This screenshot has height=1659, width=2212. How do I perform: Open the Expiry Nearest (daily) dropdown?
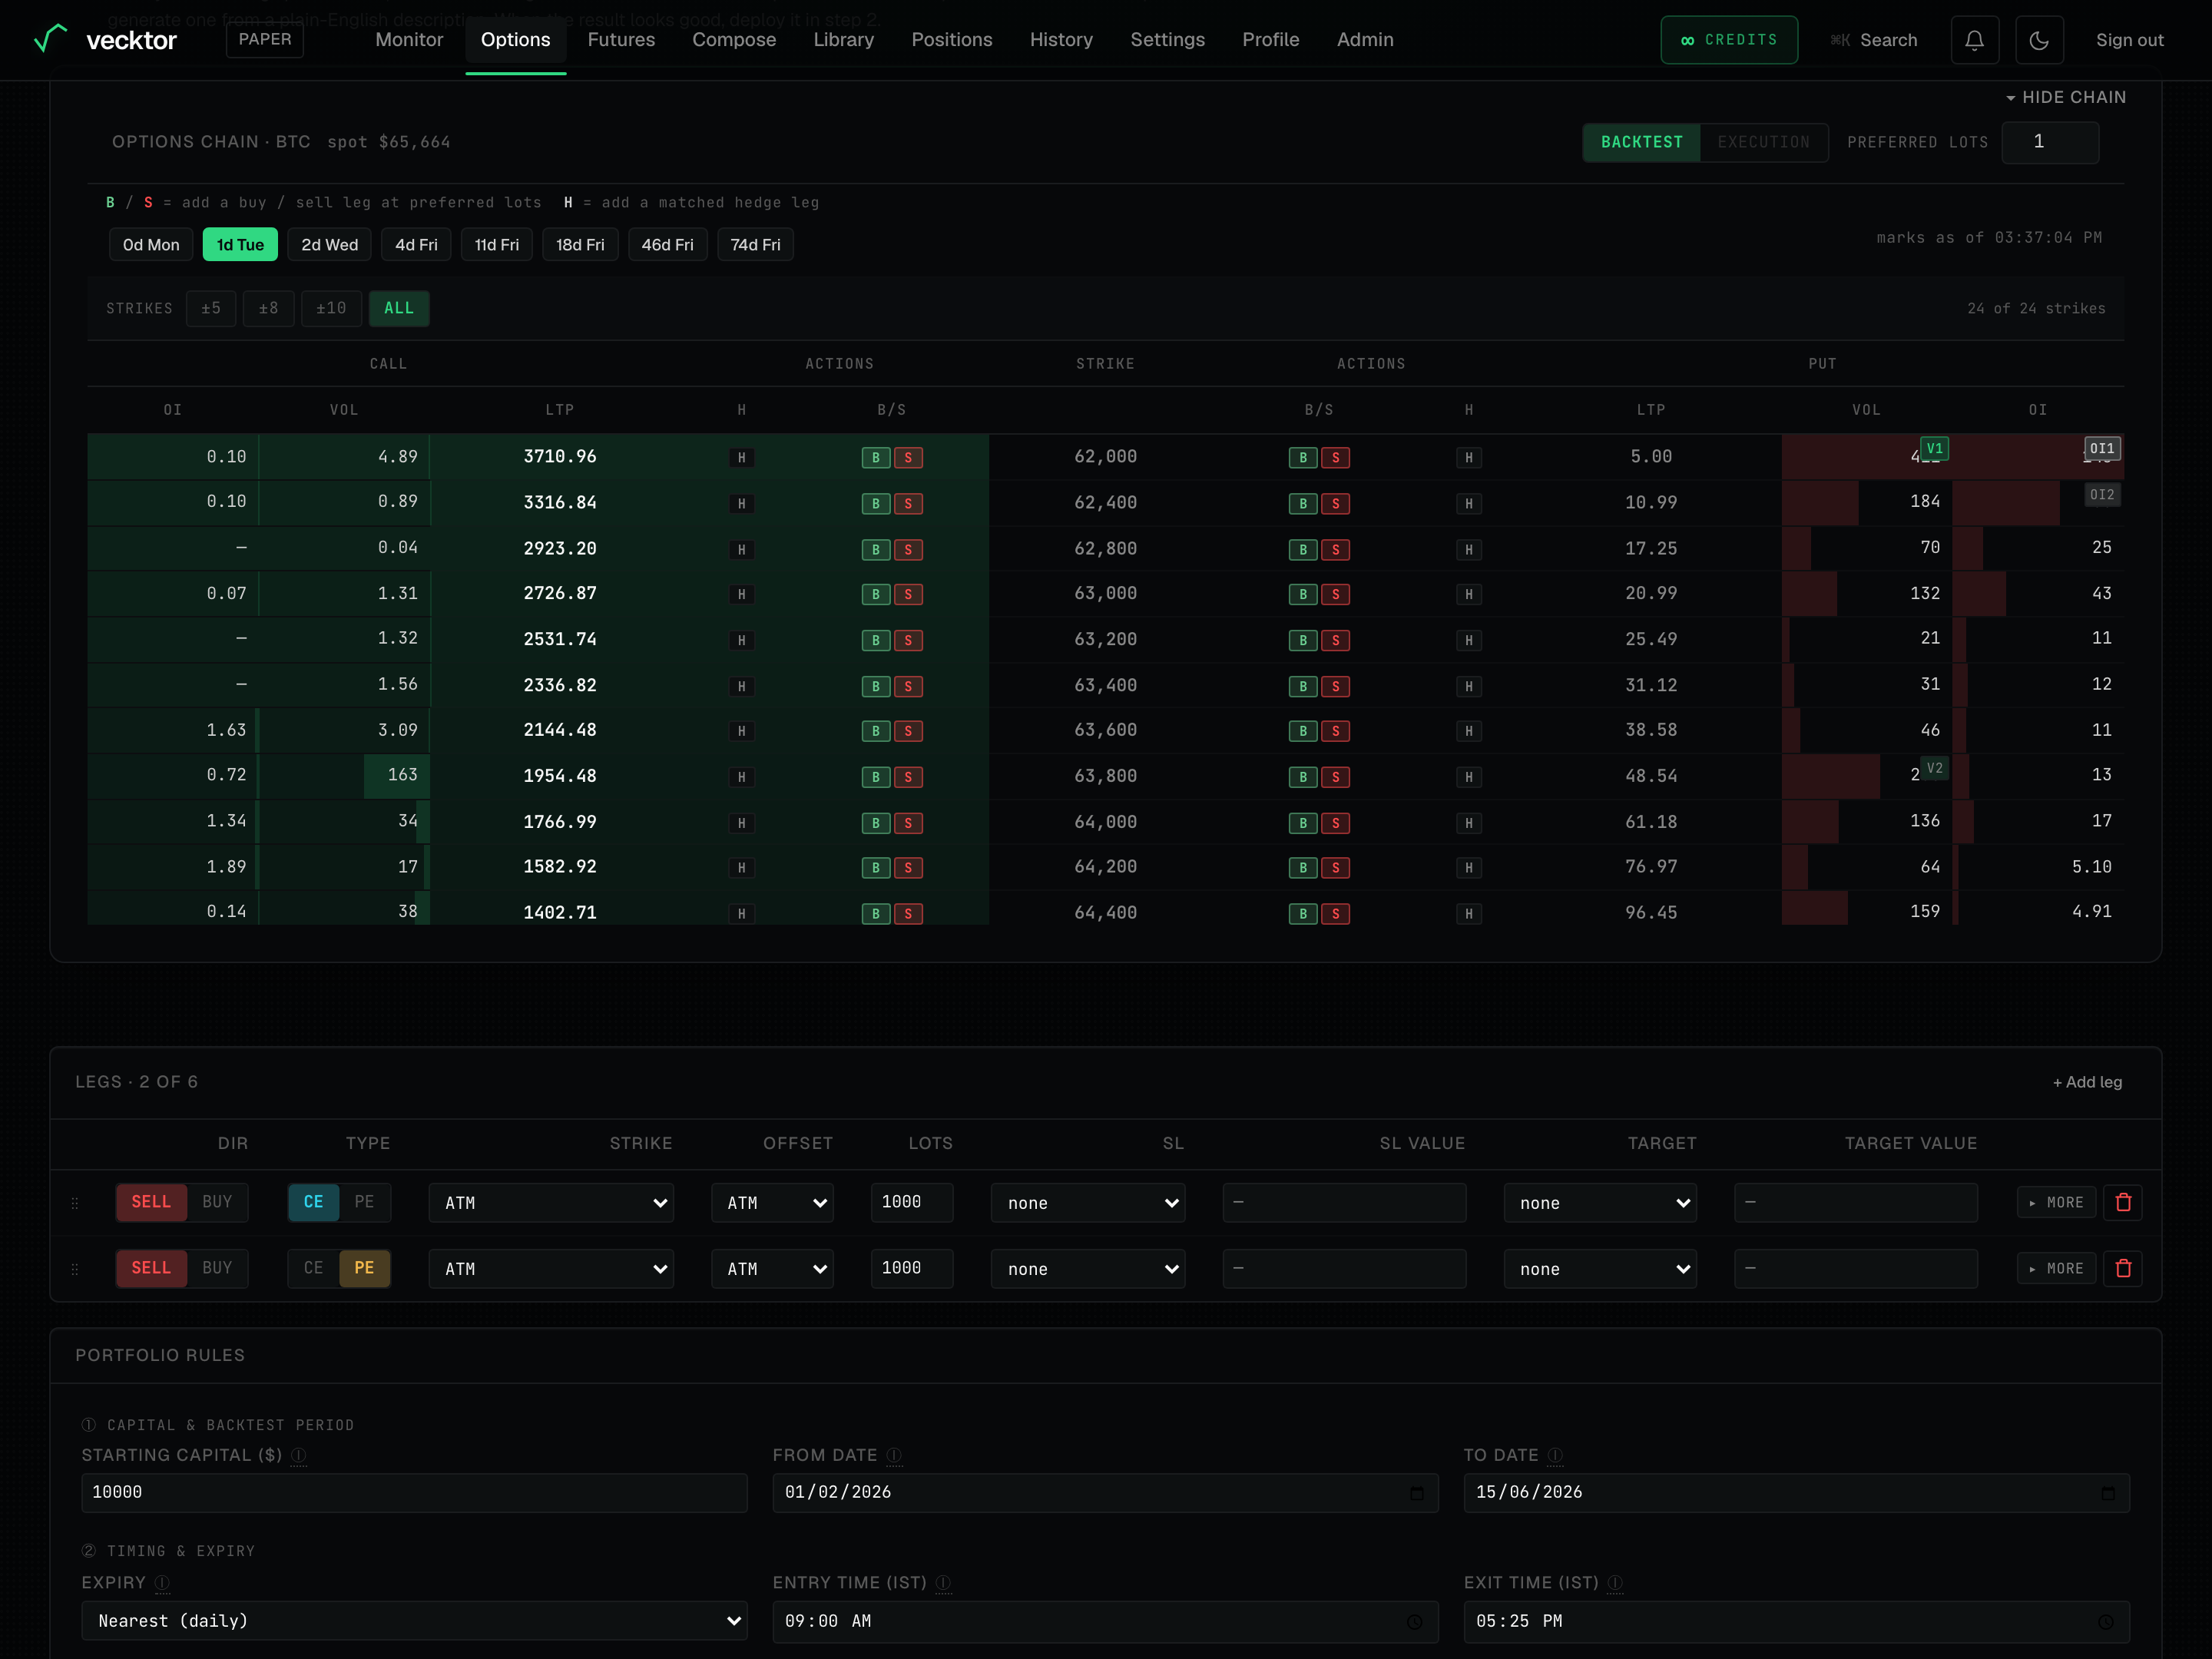414,1621
